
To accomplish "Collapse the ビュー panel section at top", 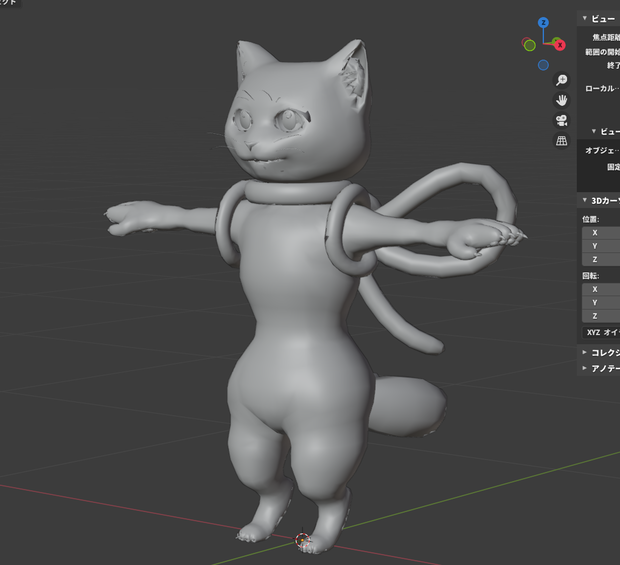I will click(599, 19).
